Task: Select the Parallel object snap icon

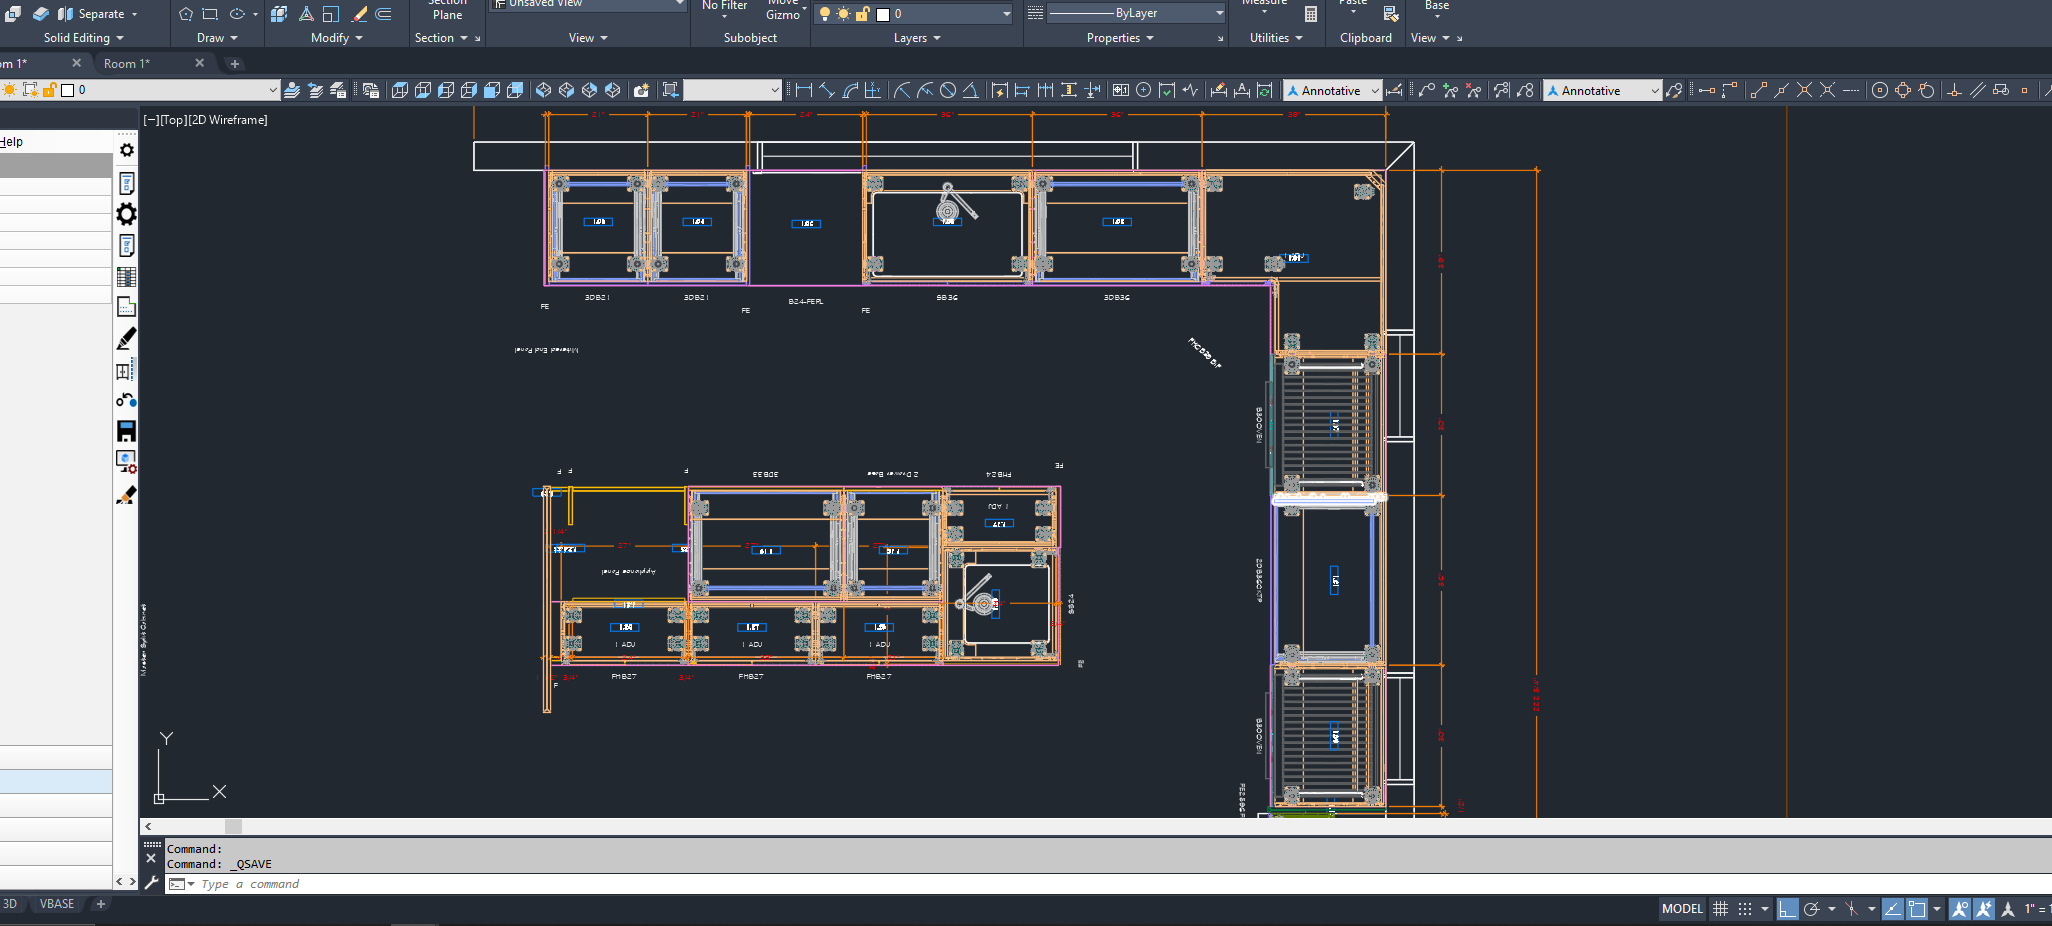Action: [1977, 90]
